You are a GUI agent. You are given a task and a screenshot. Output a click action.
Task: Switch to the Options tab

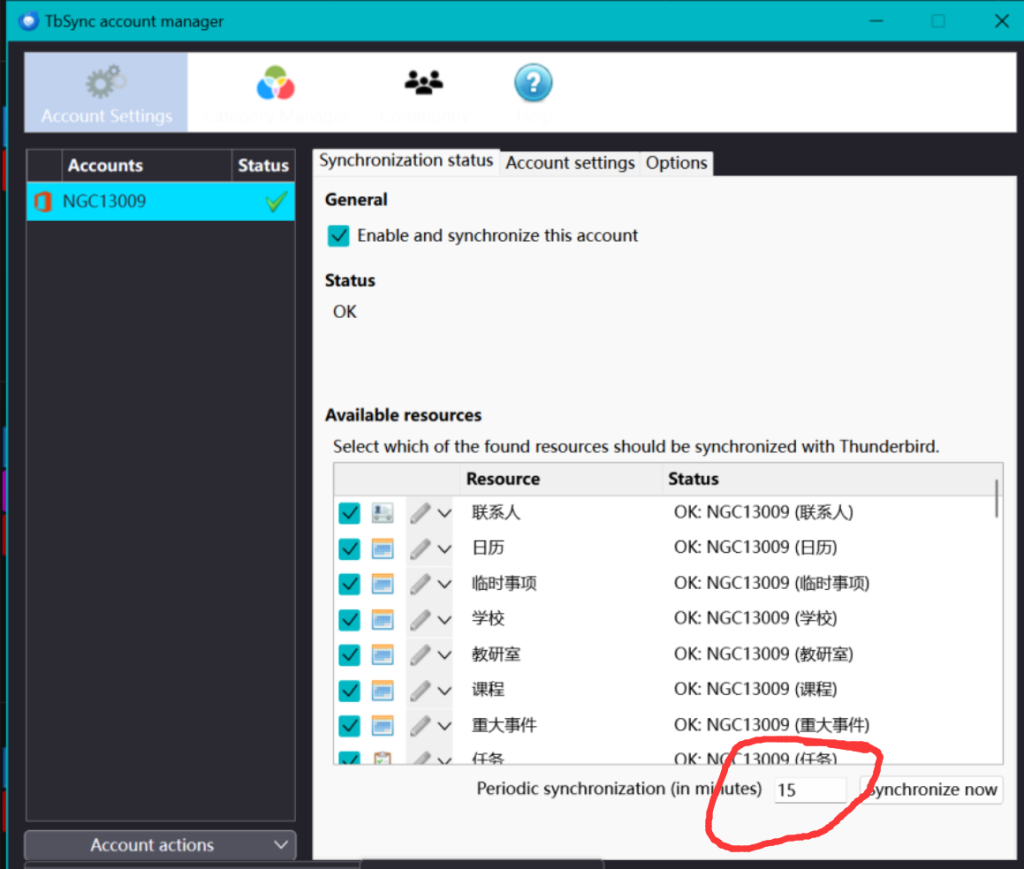pyautogui.click(x=676, y=163)
